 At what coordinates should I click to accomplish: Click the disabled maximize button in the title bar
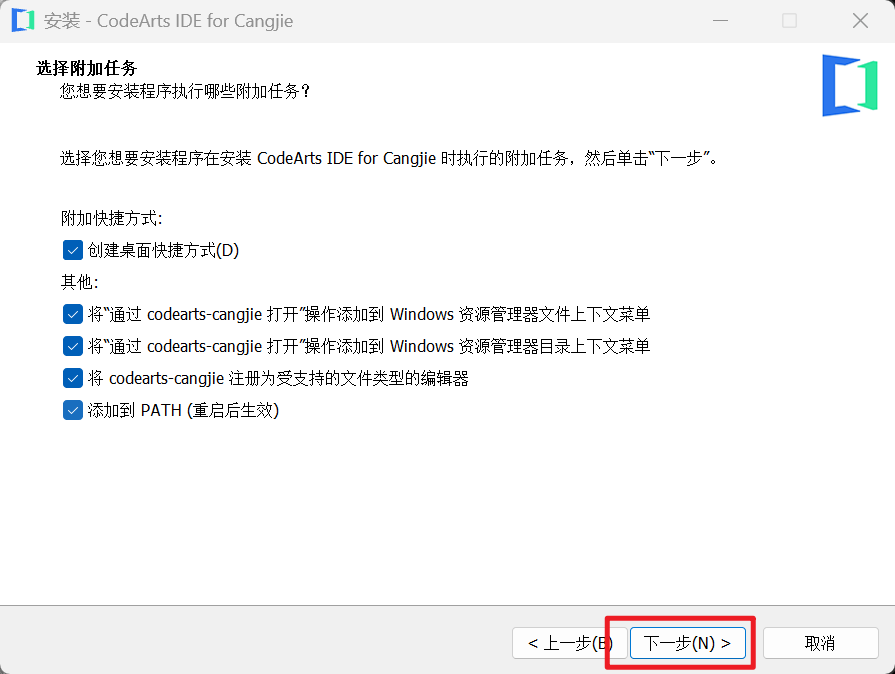pyautogui.click(x=789, y=21)
